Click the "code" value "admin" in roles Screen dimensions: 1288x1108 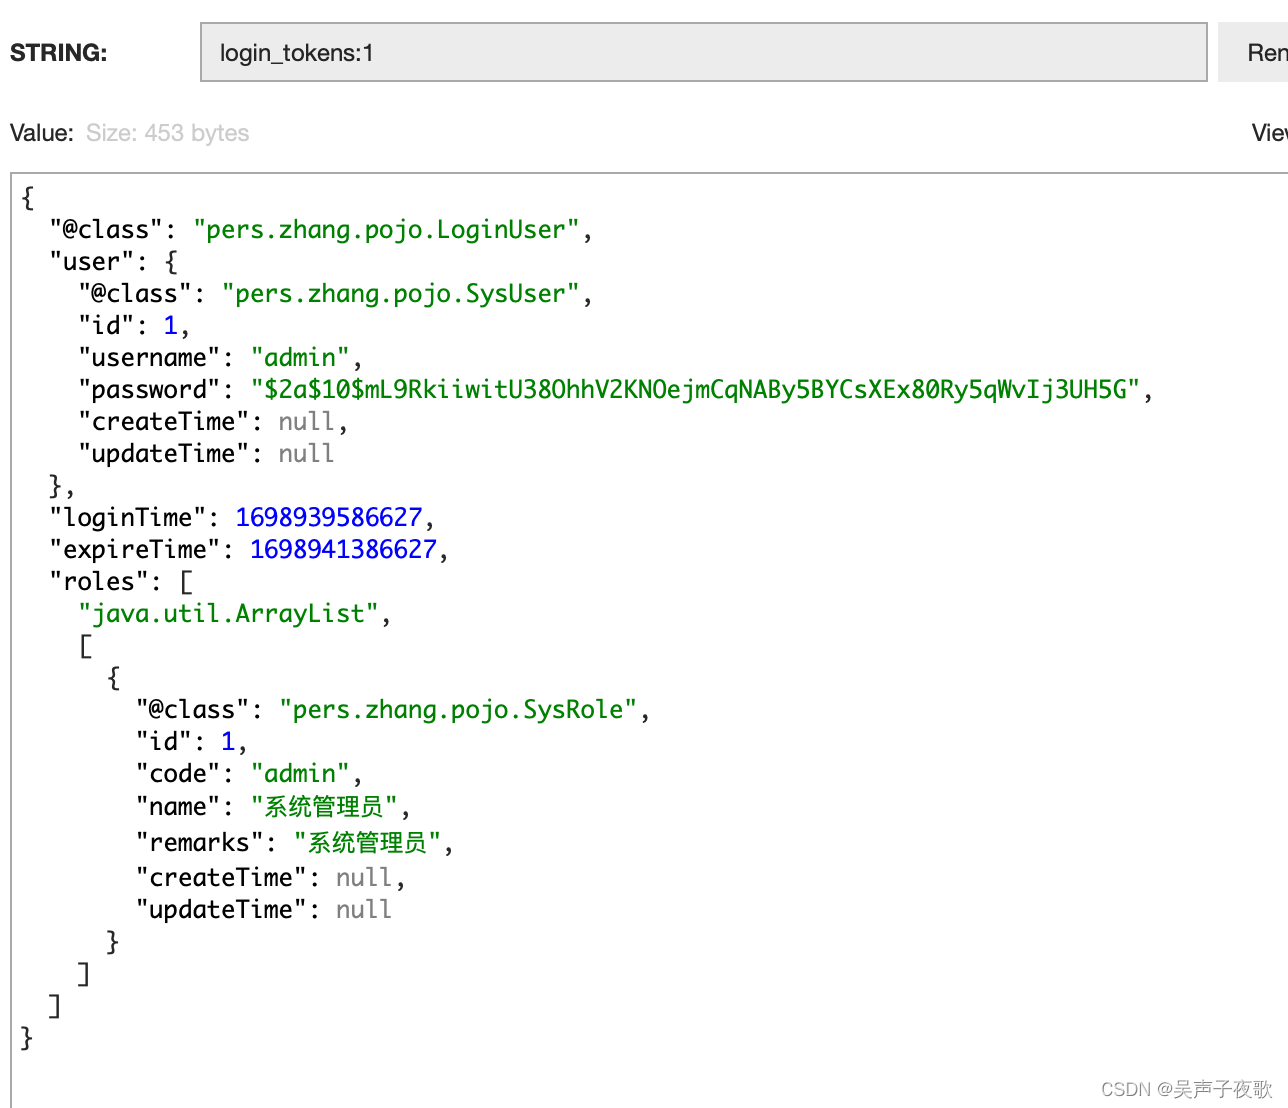300,774
